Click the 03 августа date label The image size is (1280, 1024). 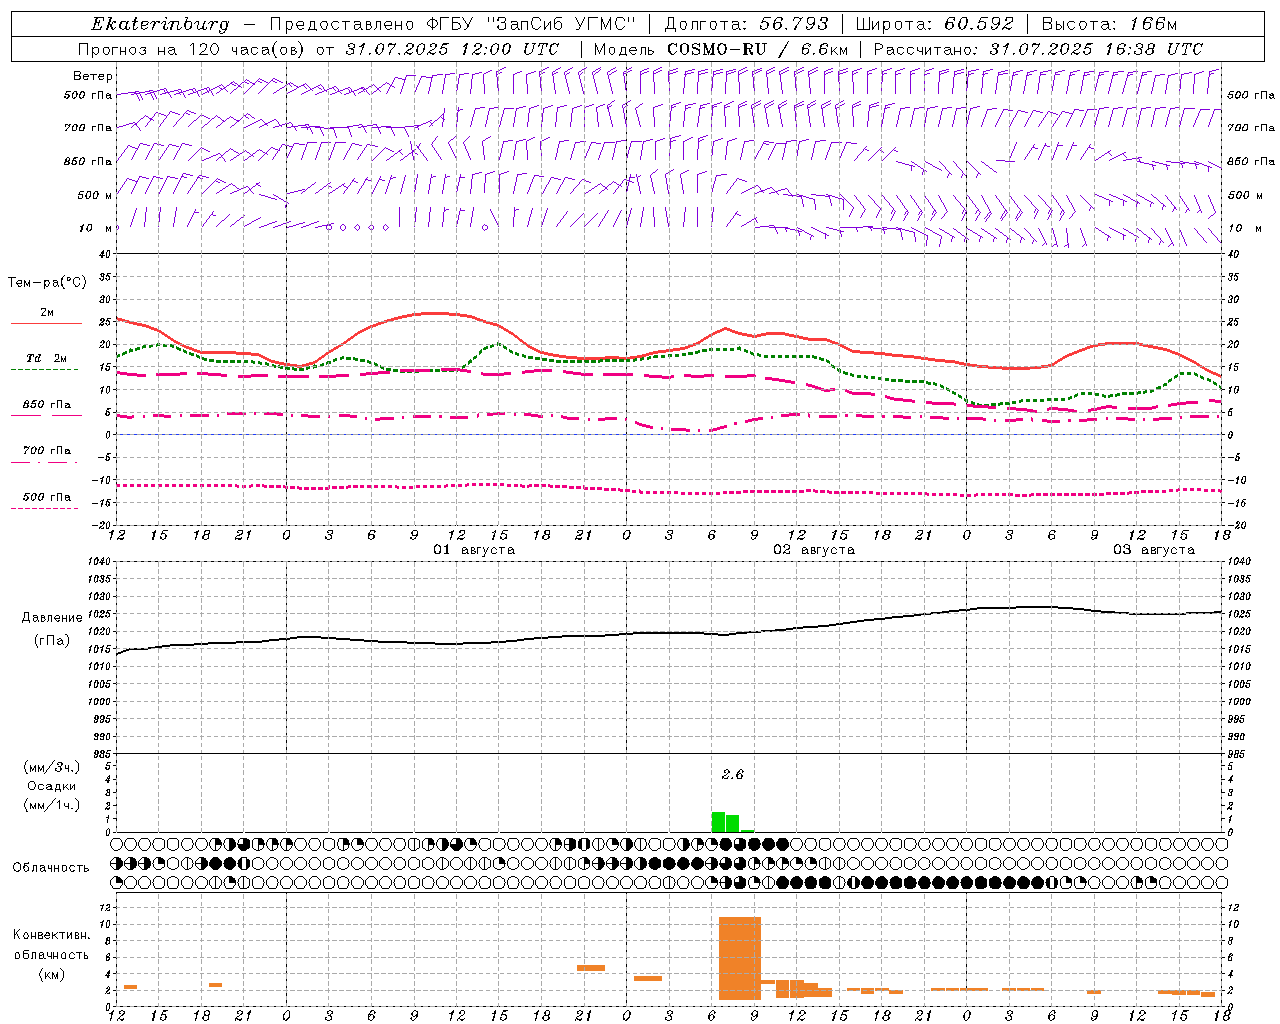coord(1153,550)
